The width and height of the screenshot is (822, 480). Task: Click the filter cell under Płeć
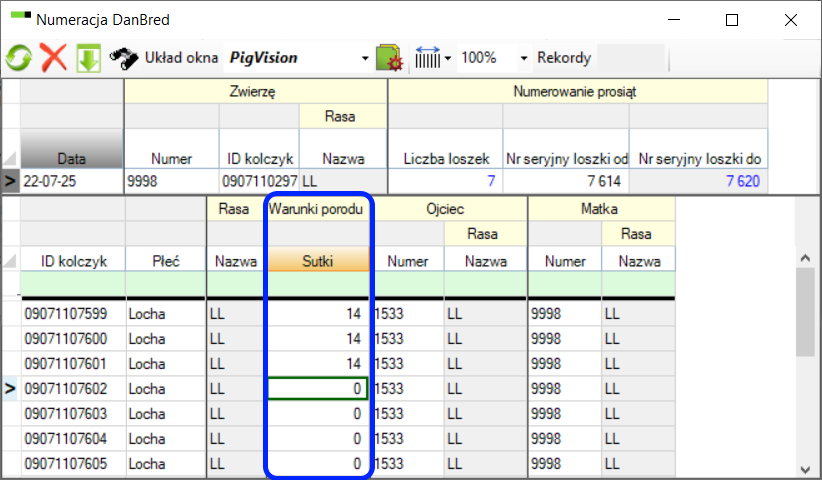click(x=166, y=284)
